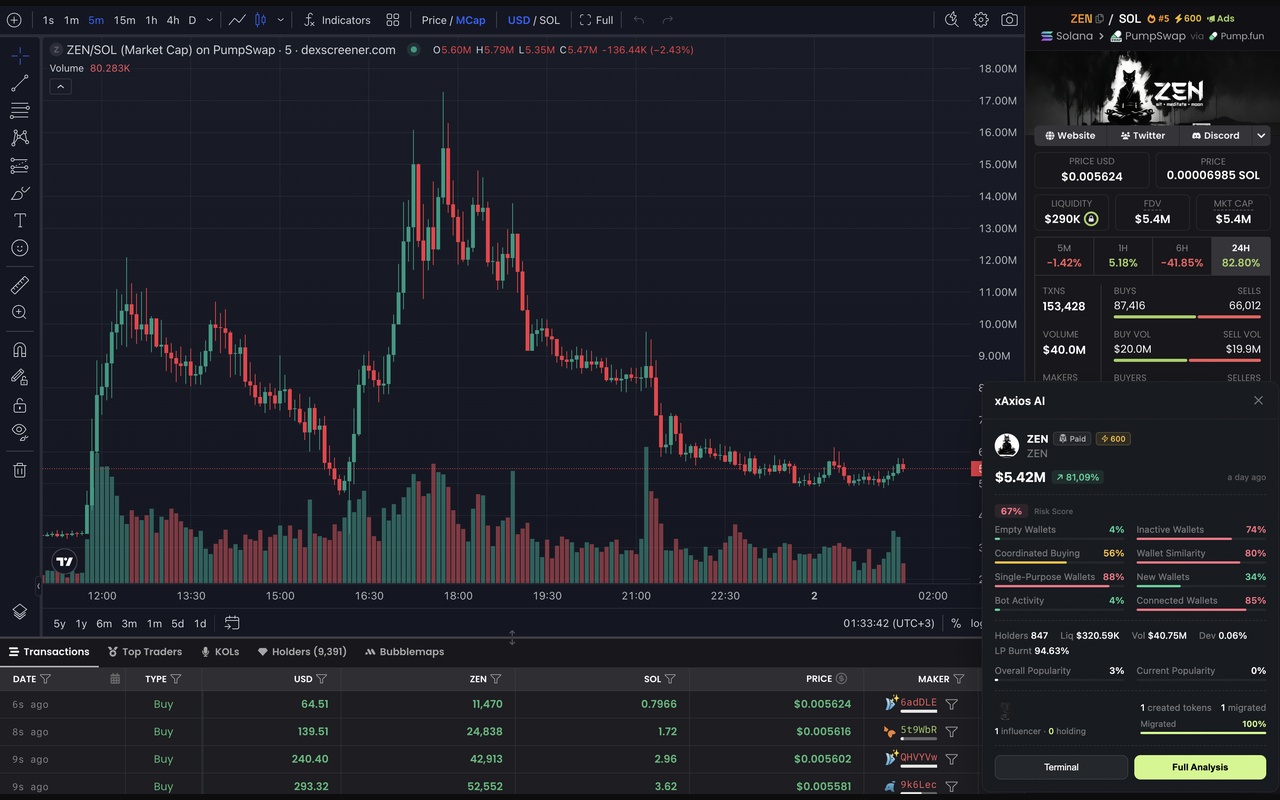The width and height of the screenshot is (1280, 800).
Task: Toggle stay in drawing mode
Action: click(x=19, y=377)
